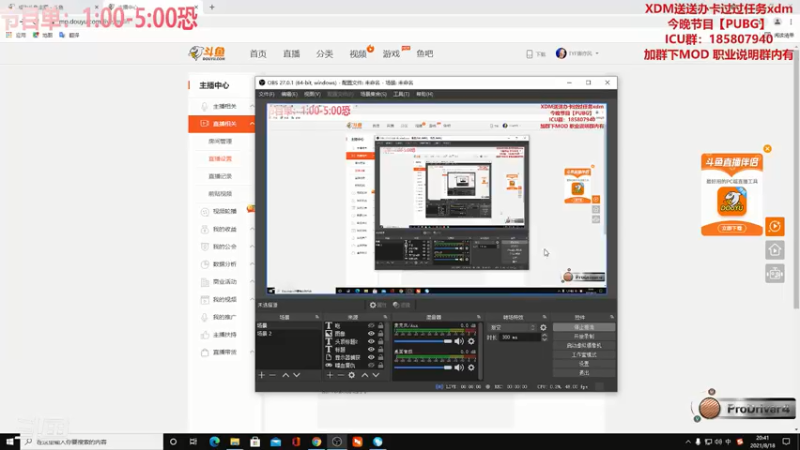Remove the selected source with Sources minus icon
The image size is (800, 450).
pos(340,376)
